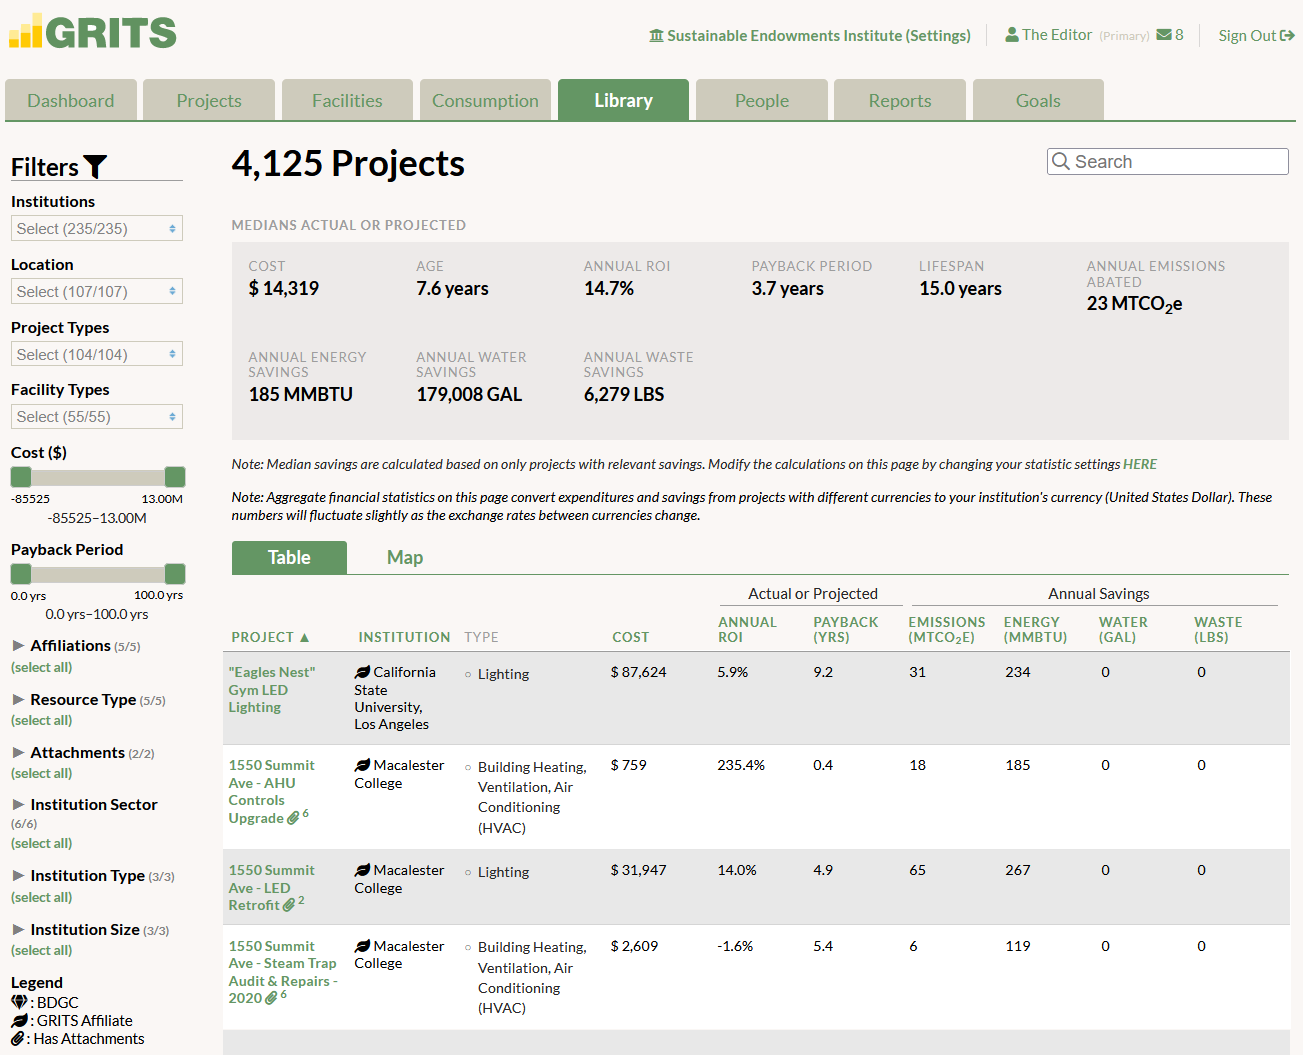Click the Cost slider maximum handle
This screenshot has width=1303, height=1055.
[x=175, y=477]
